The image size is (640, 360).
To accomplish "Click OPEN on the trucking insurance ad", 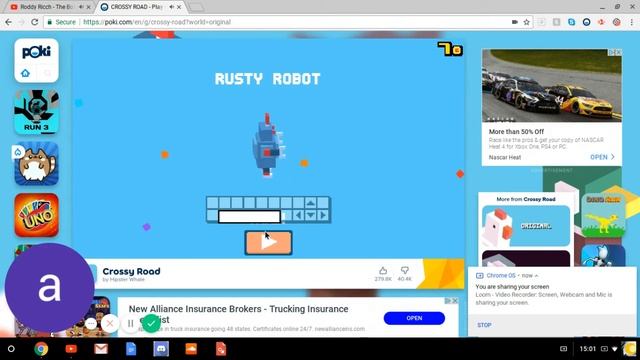I will point(414,318).
